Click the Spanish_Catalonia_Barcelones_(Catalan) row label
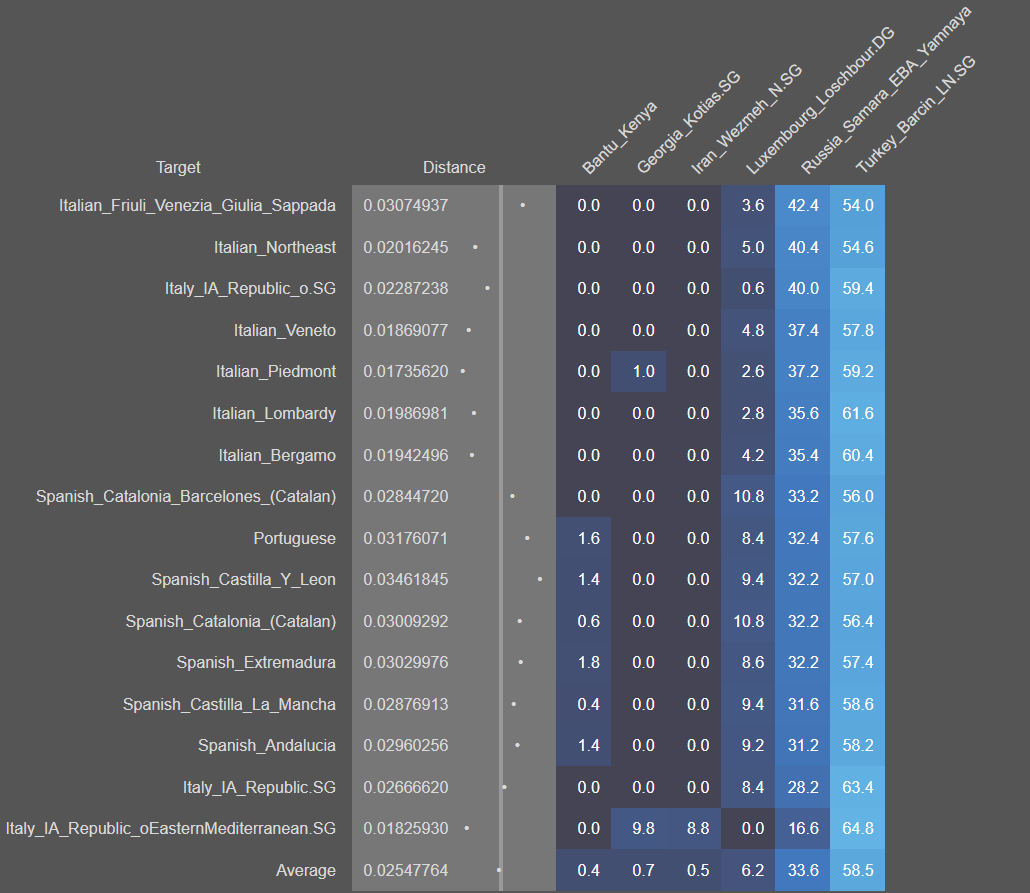Viewport: 1030px width, 893px height. [186, 497]
